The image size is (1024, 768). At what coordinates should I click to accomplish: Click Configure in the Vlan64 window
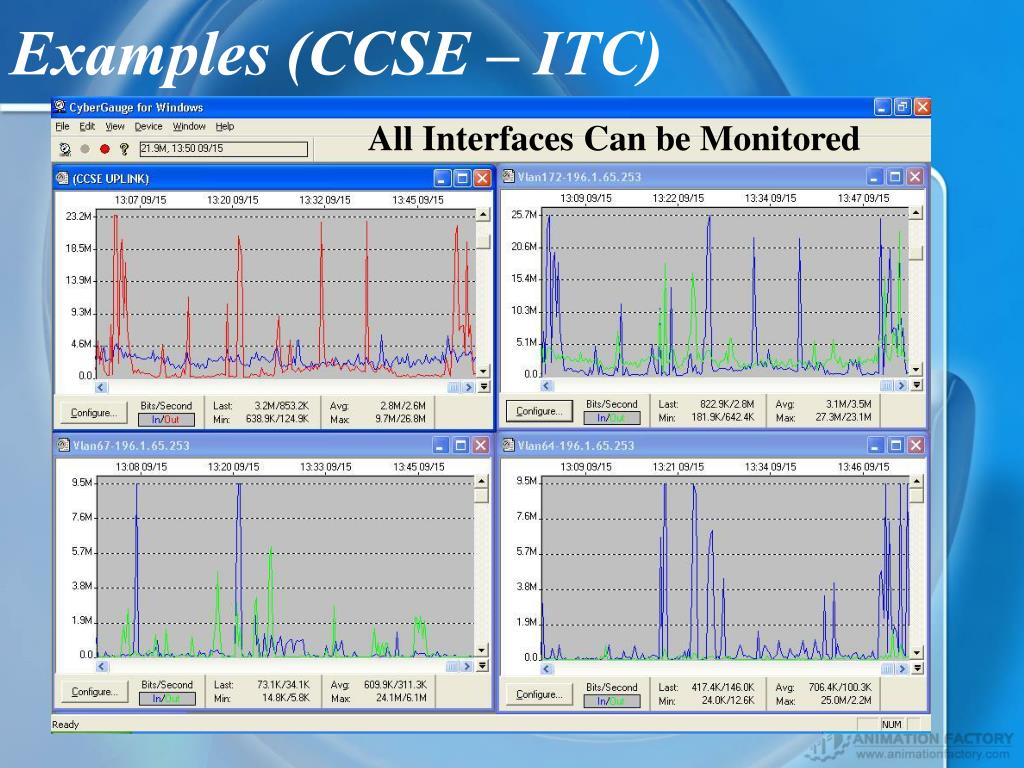tap(539, 694)
